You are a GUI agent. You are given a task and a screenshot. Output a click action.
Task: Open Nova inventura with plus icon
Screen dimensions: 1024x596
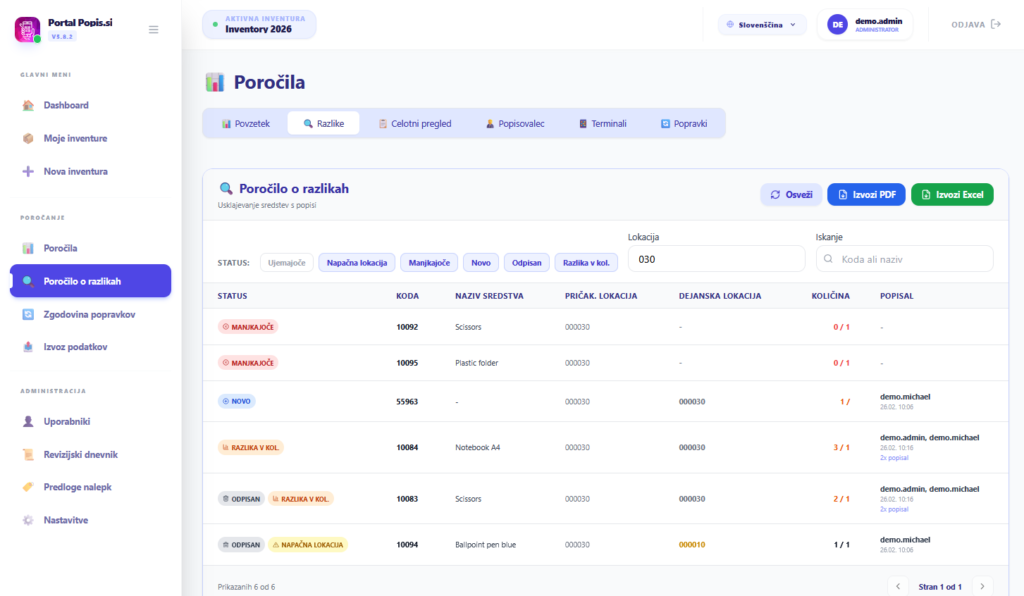point(75,171)
